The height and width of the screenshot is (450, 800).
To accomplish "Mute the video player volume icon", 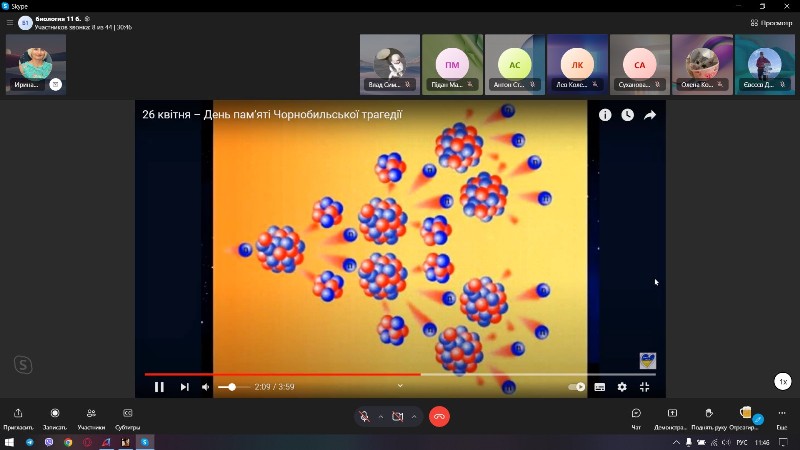I will tap(206, 387).
